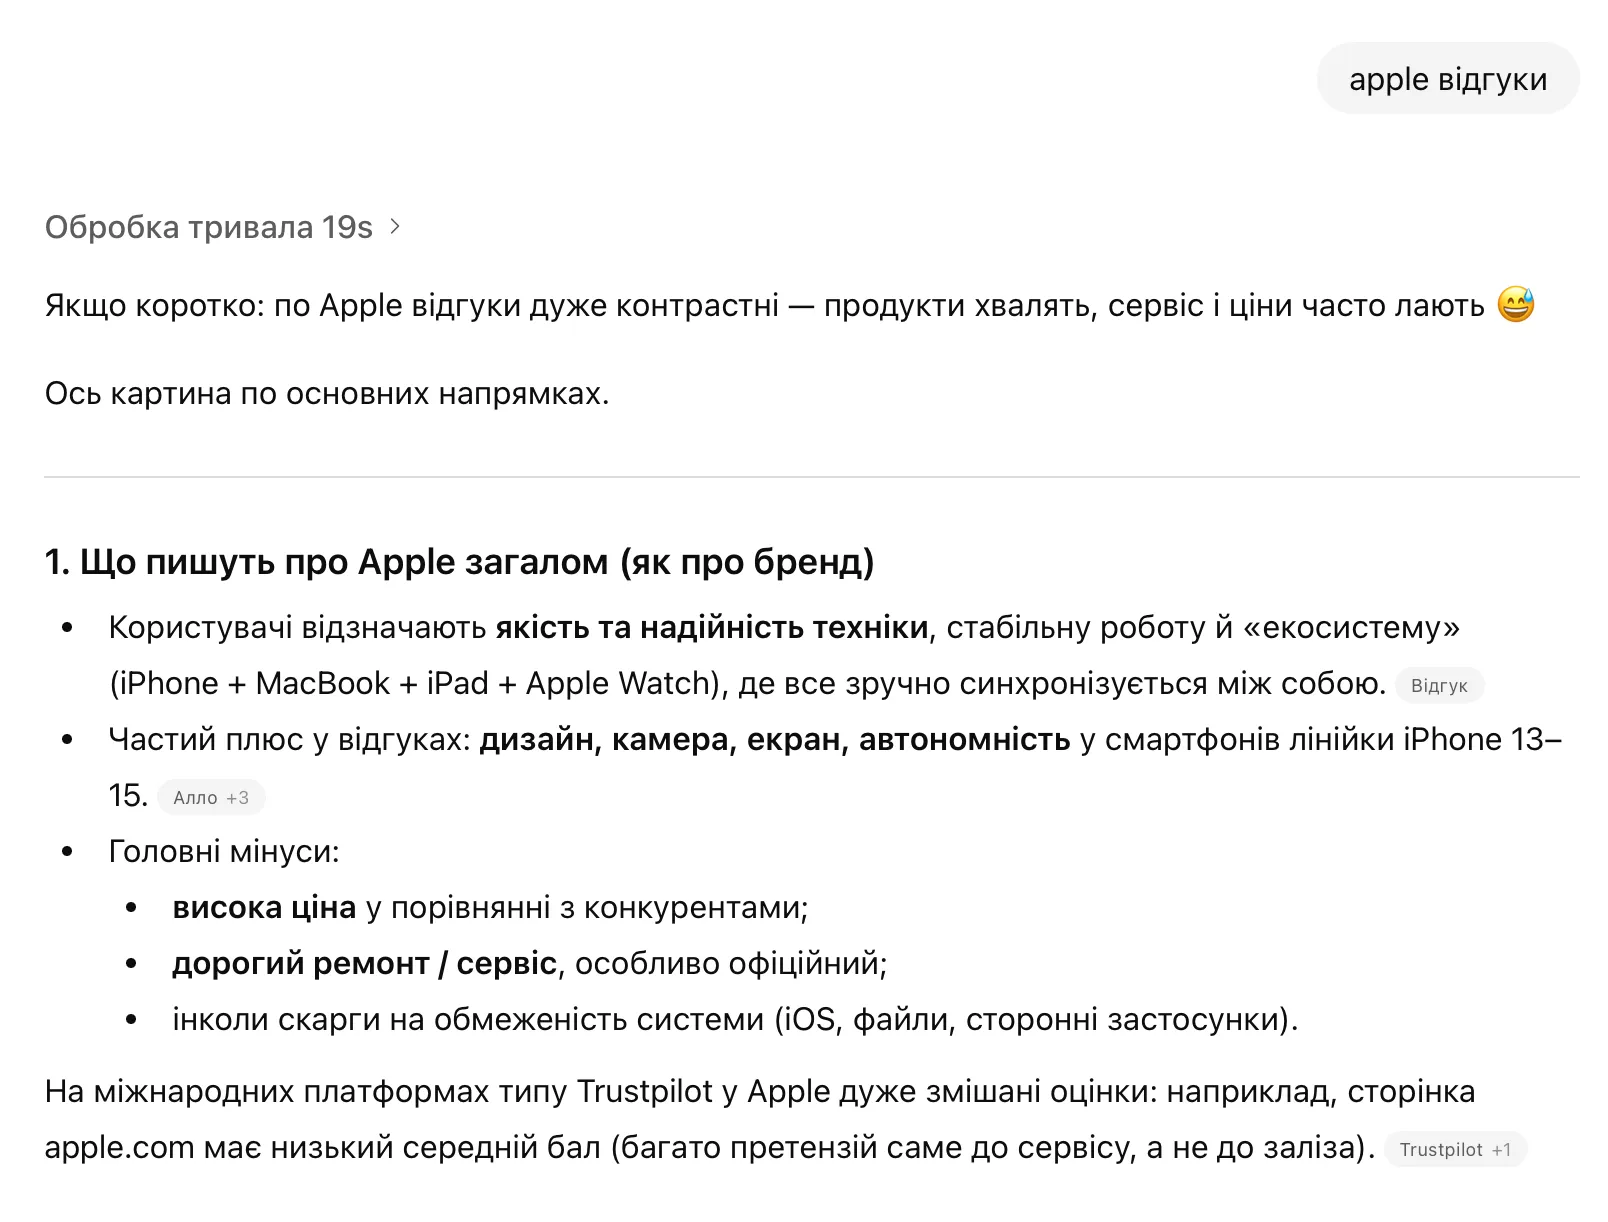Click the bold phrase "висока ціна"
Viewport: 1608px width, 1222px height.
click(264, 907)
